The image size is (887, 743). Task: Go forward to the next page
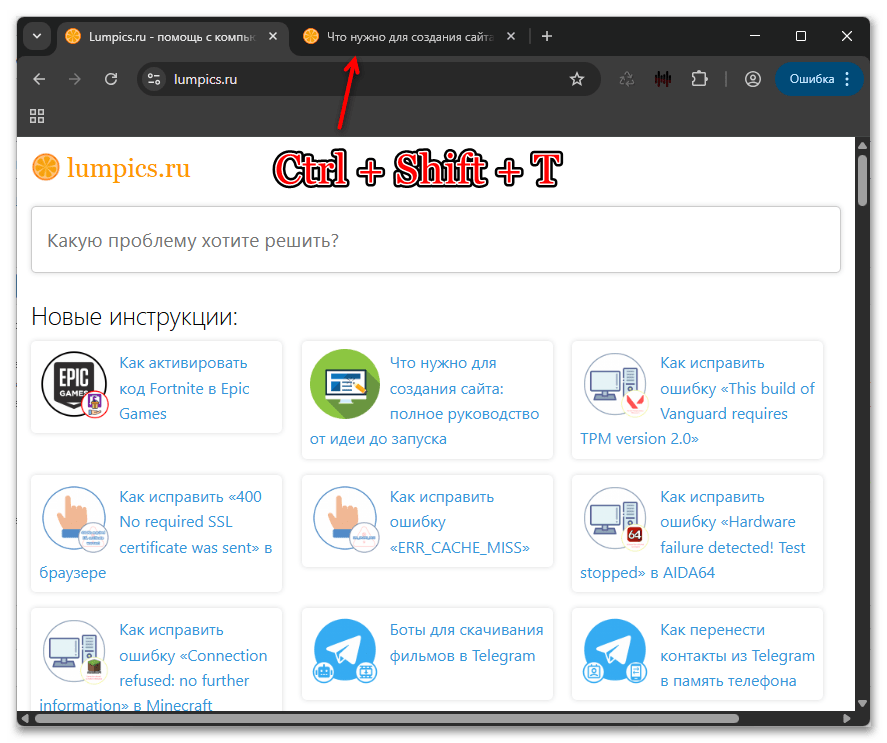75,79
